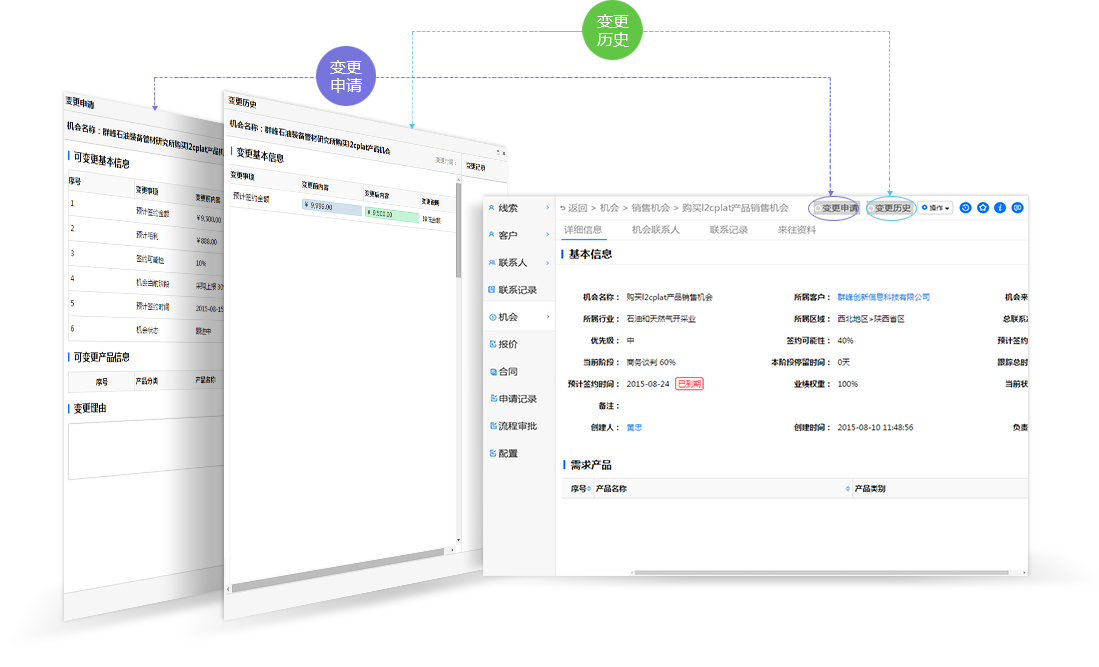Expand the 线索 sidebar chevron
Image resolution: width=1099 pixels, height=667 pixels.
547,208
